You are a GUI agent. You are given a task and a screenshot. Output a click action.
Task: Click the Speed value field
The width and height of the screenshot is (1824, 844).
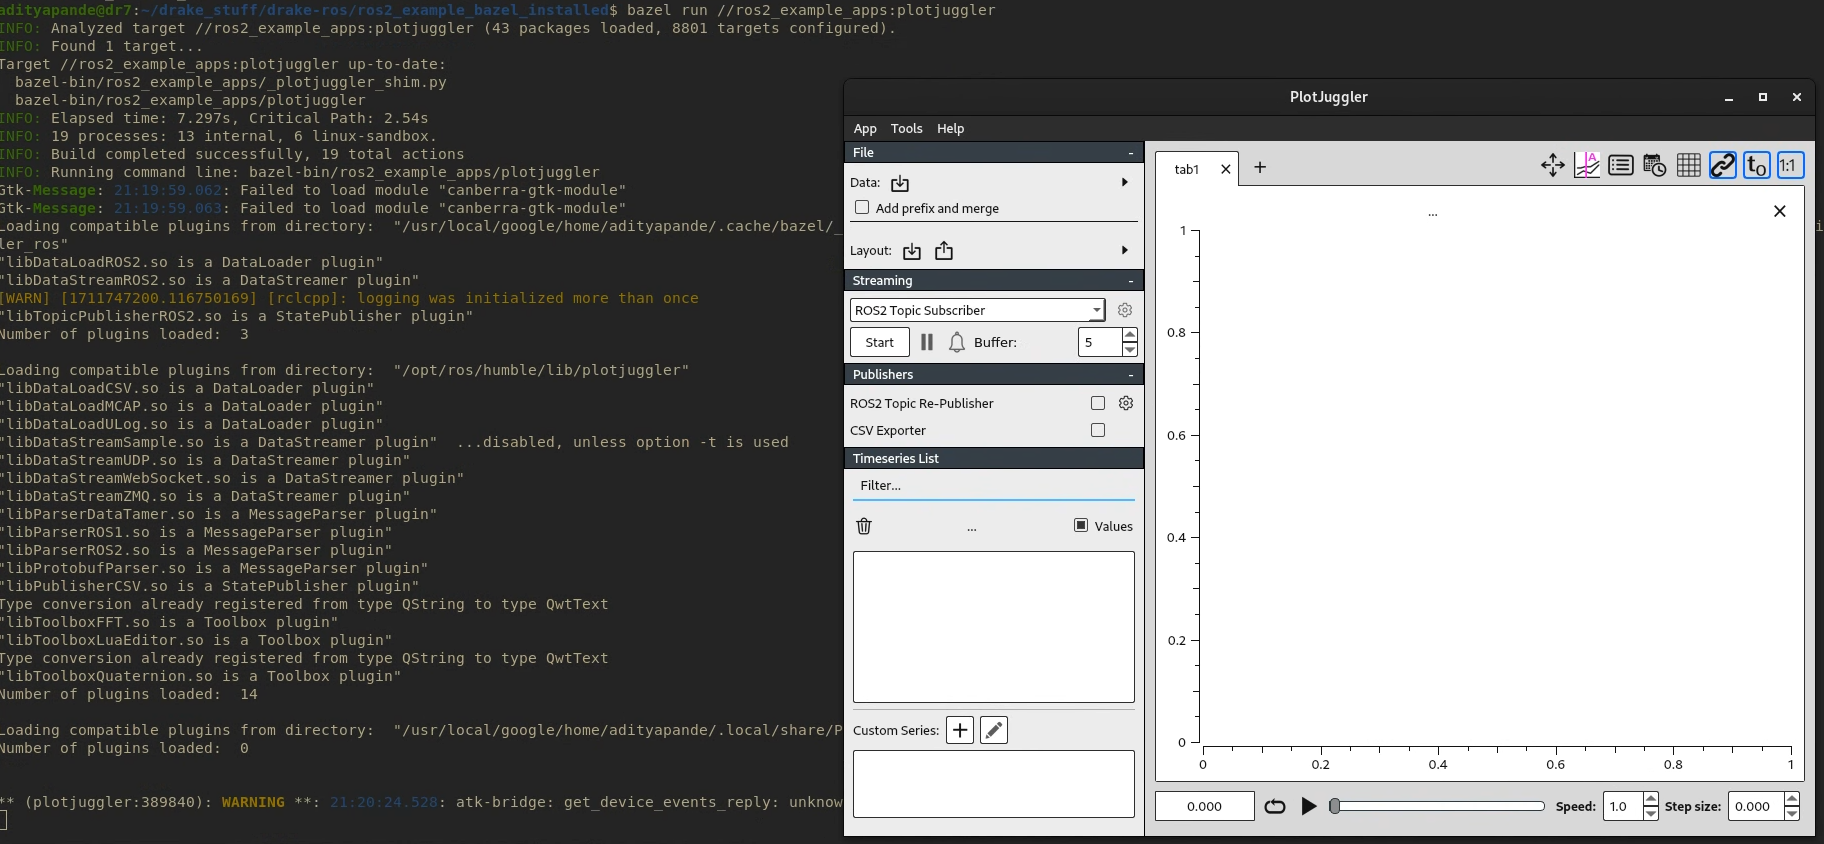coord(1623,806)
